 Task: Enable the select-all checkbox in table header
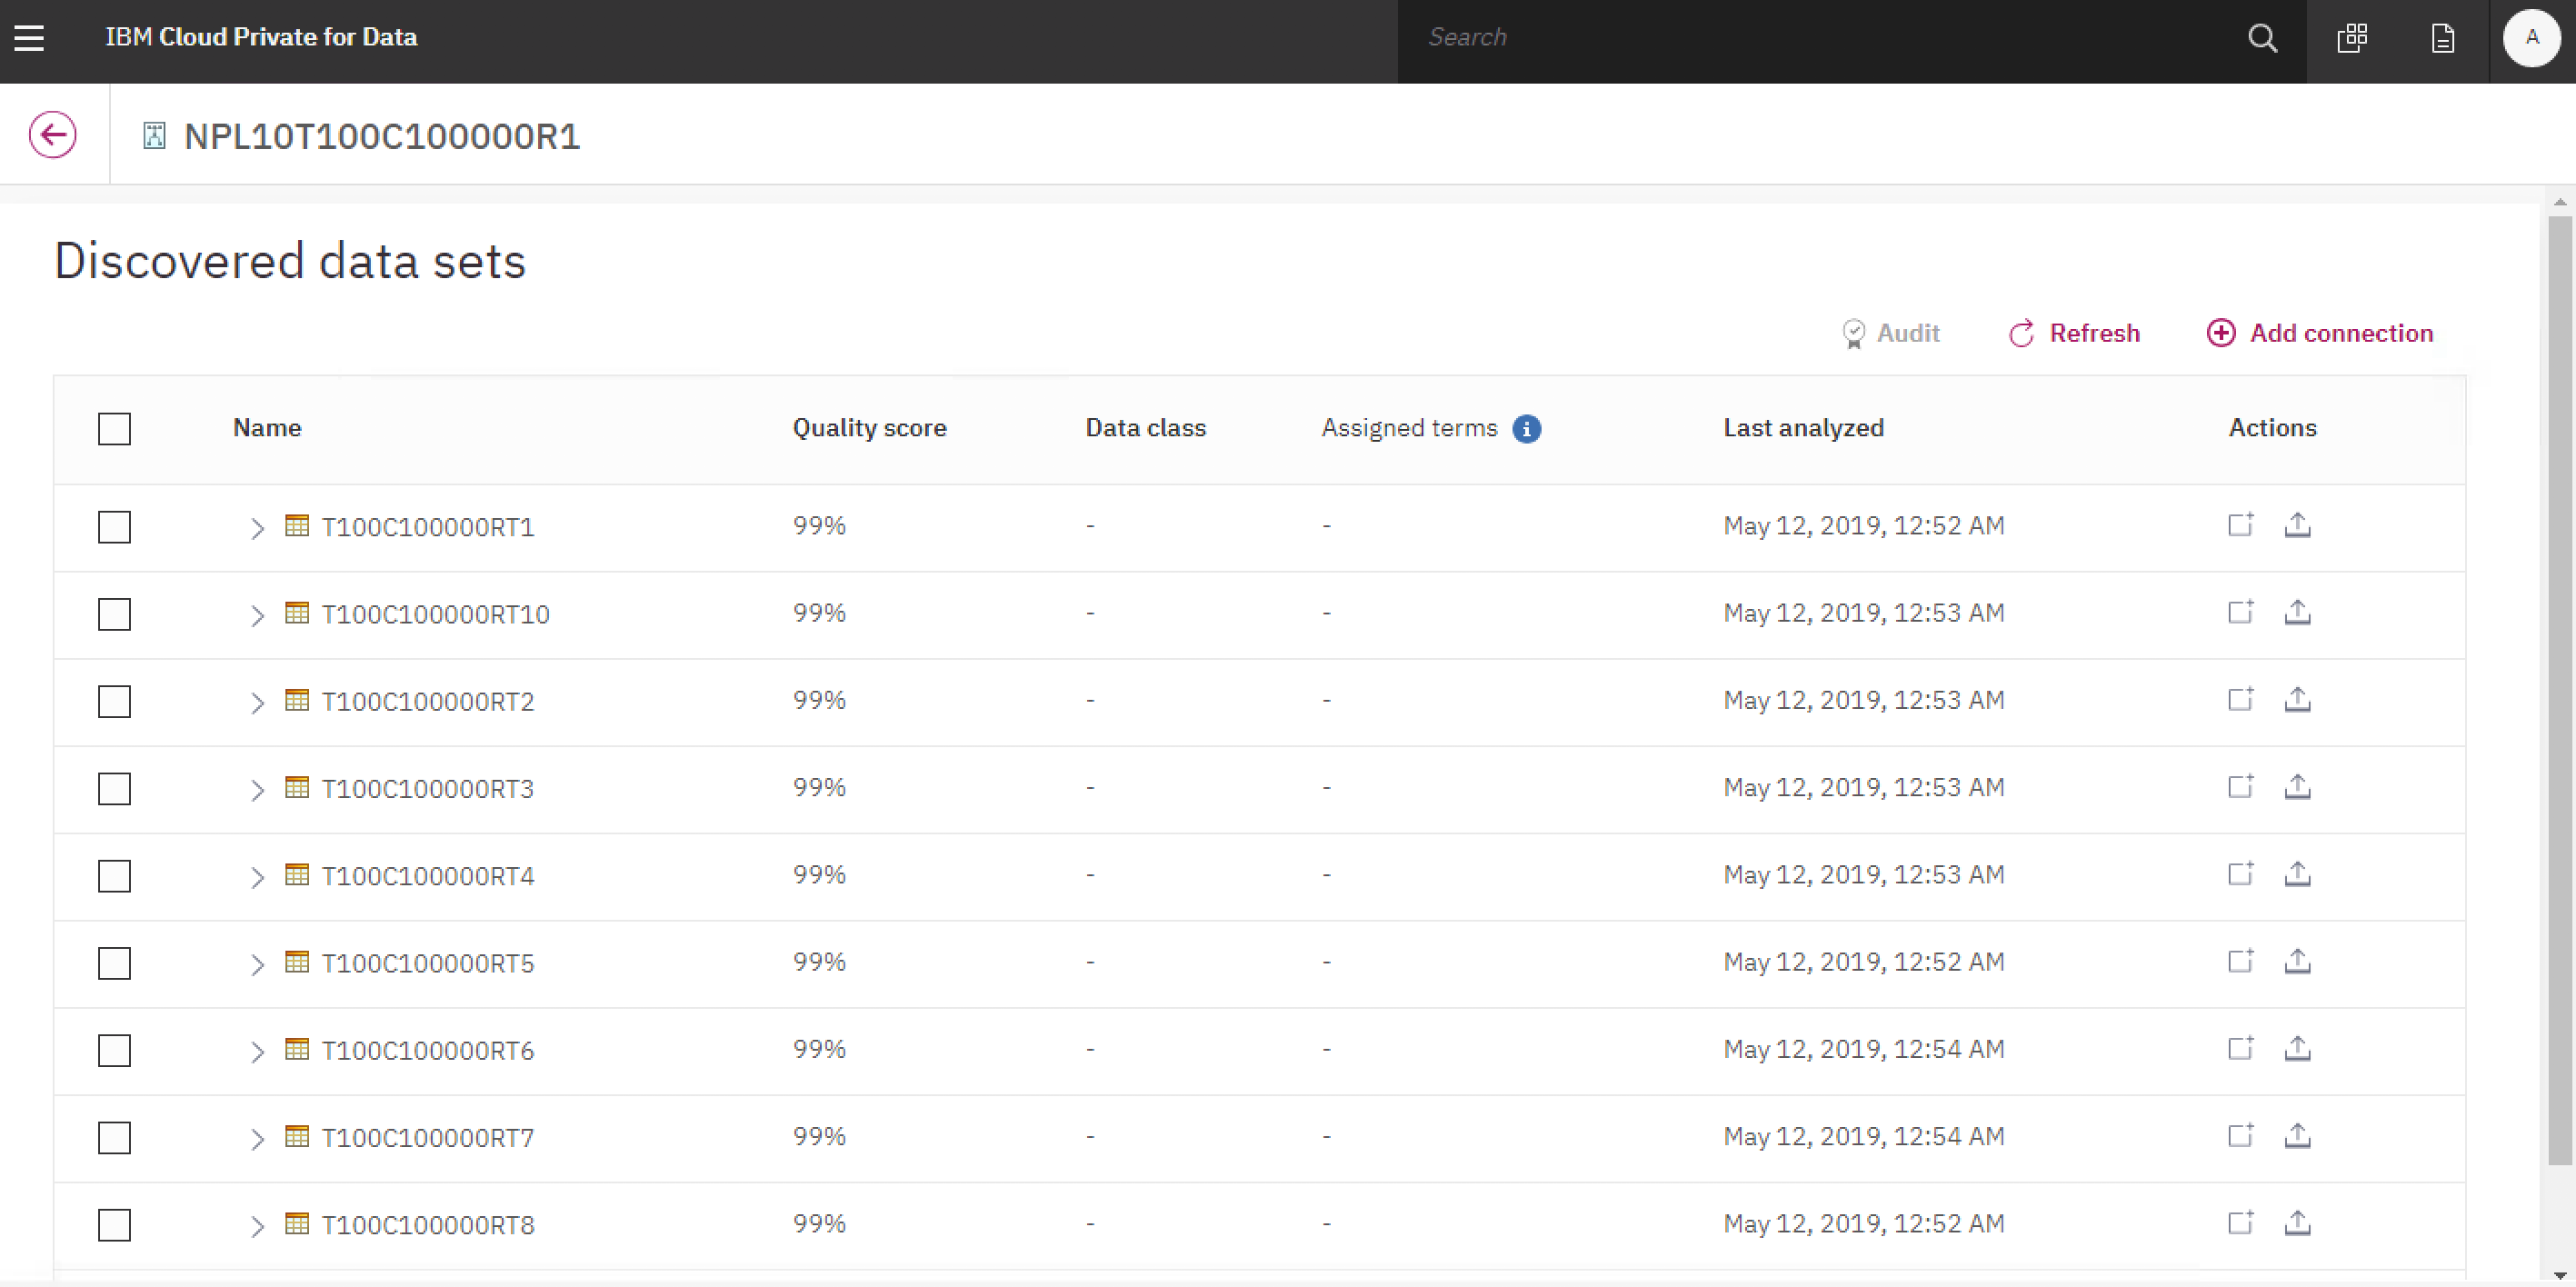(115, 427)
